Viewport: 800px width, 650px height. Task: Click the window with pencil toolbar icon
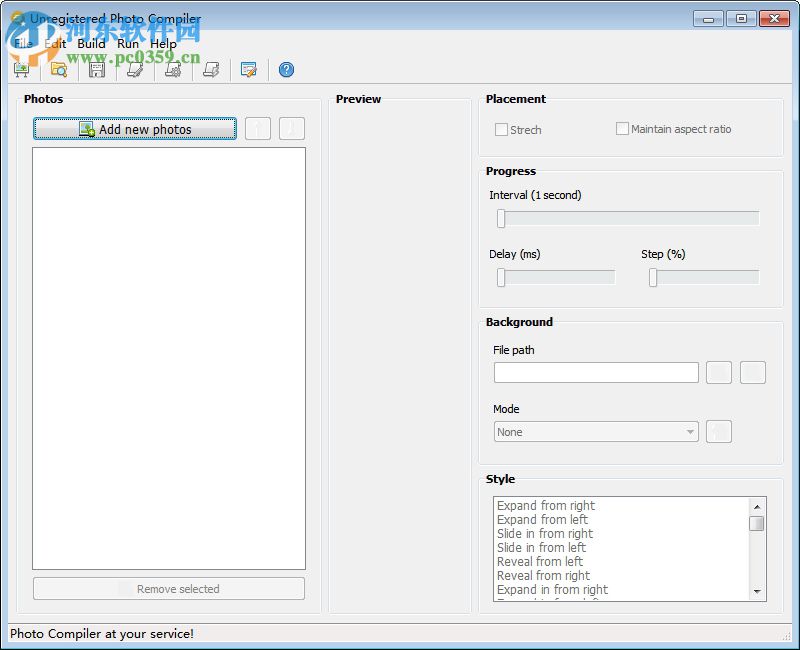[x=249, y=70]
